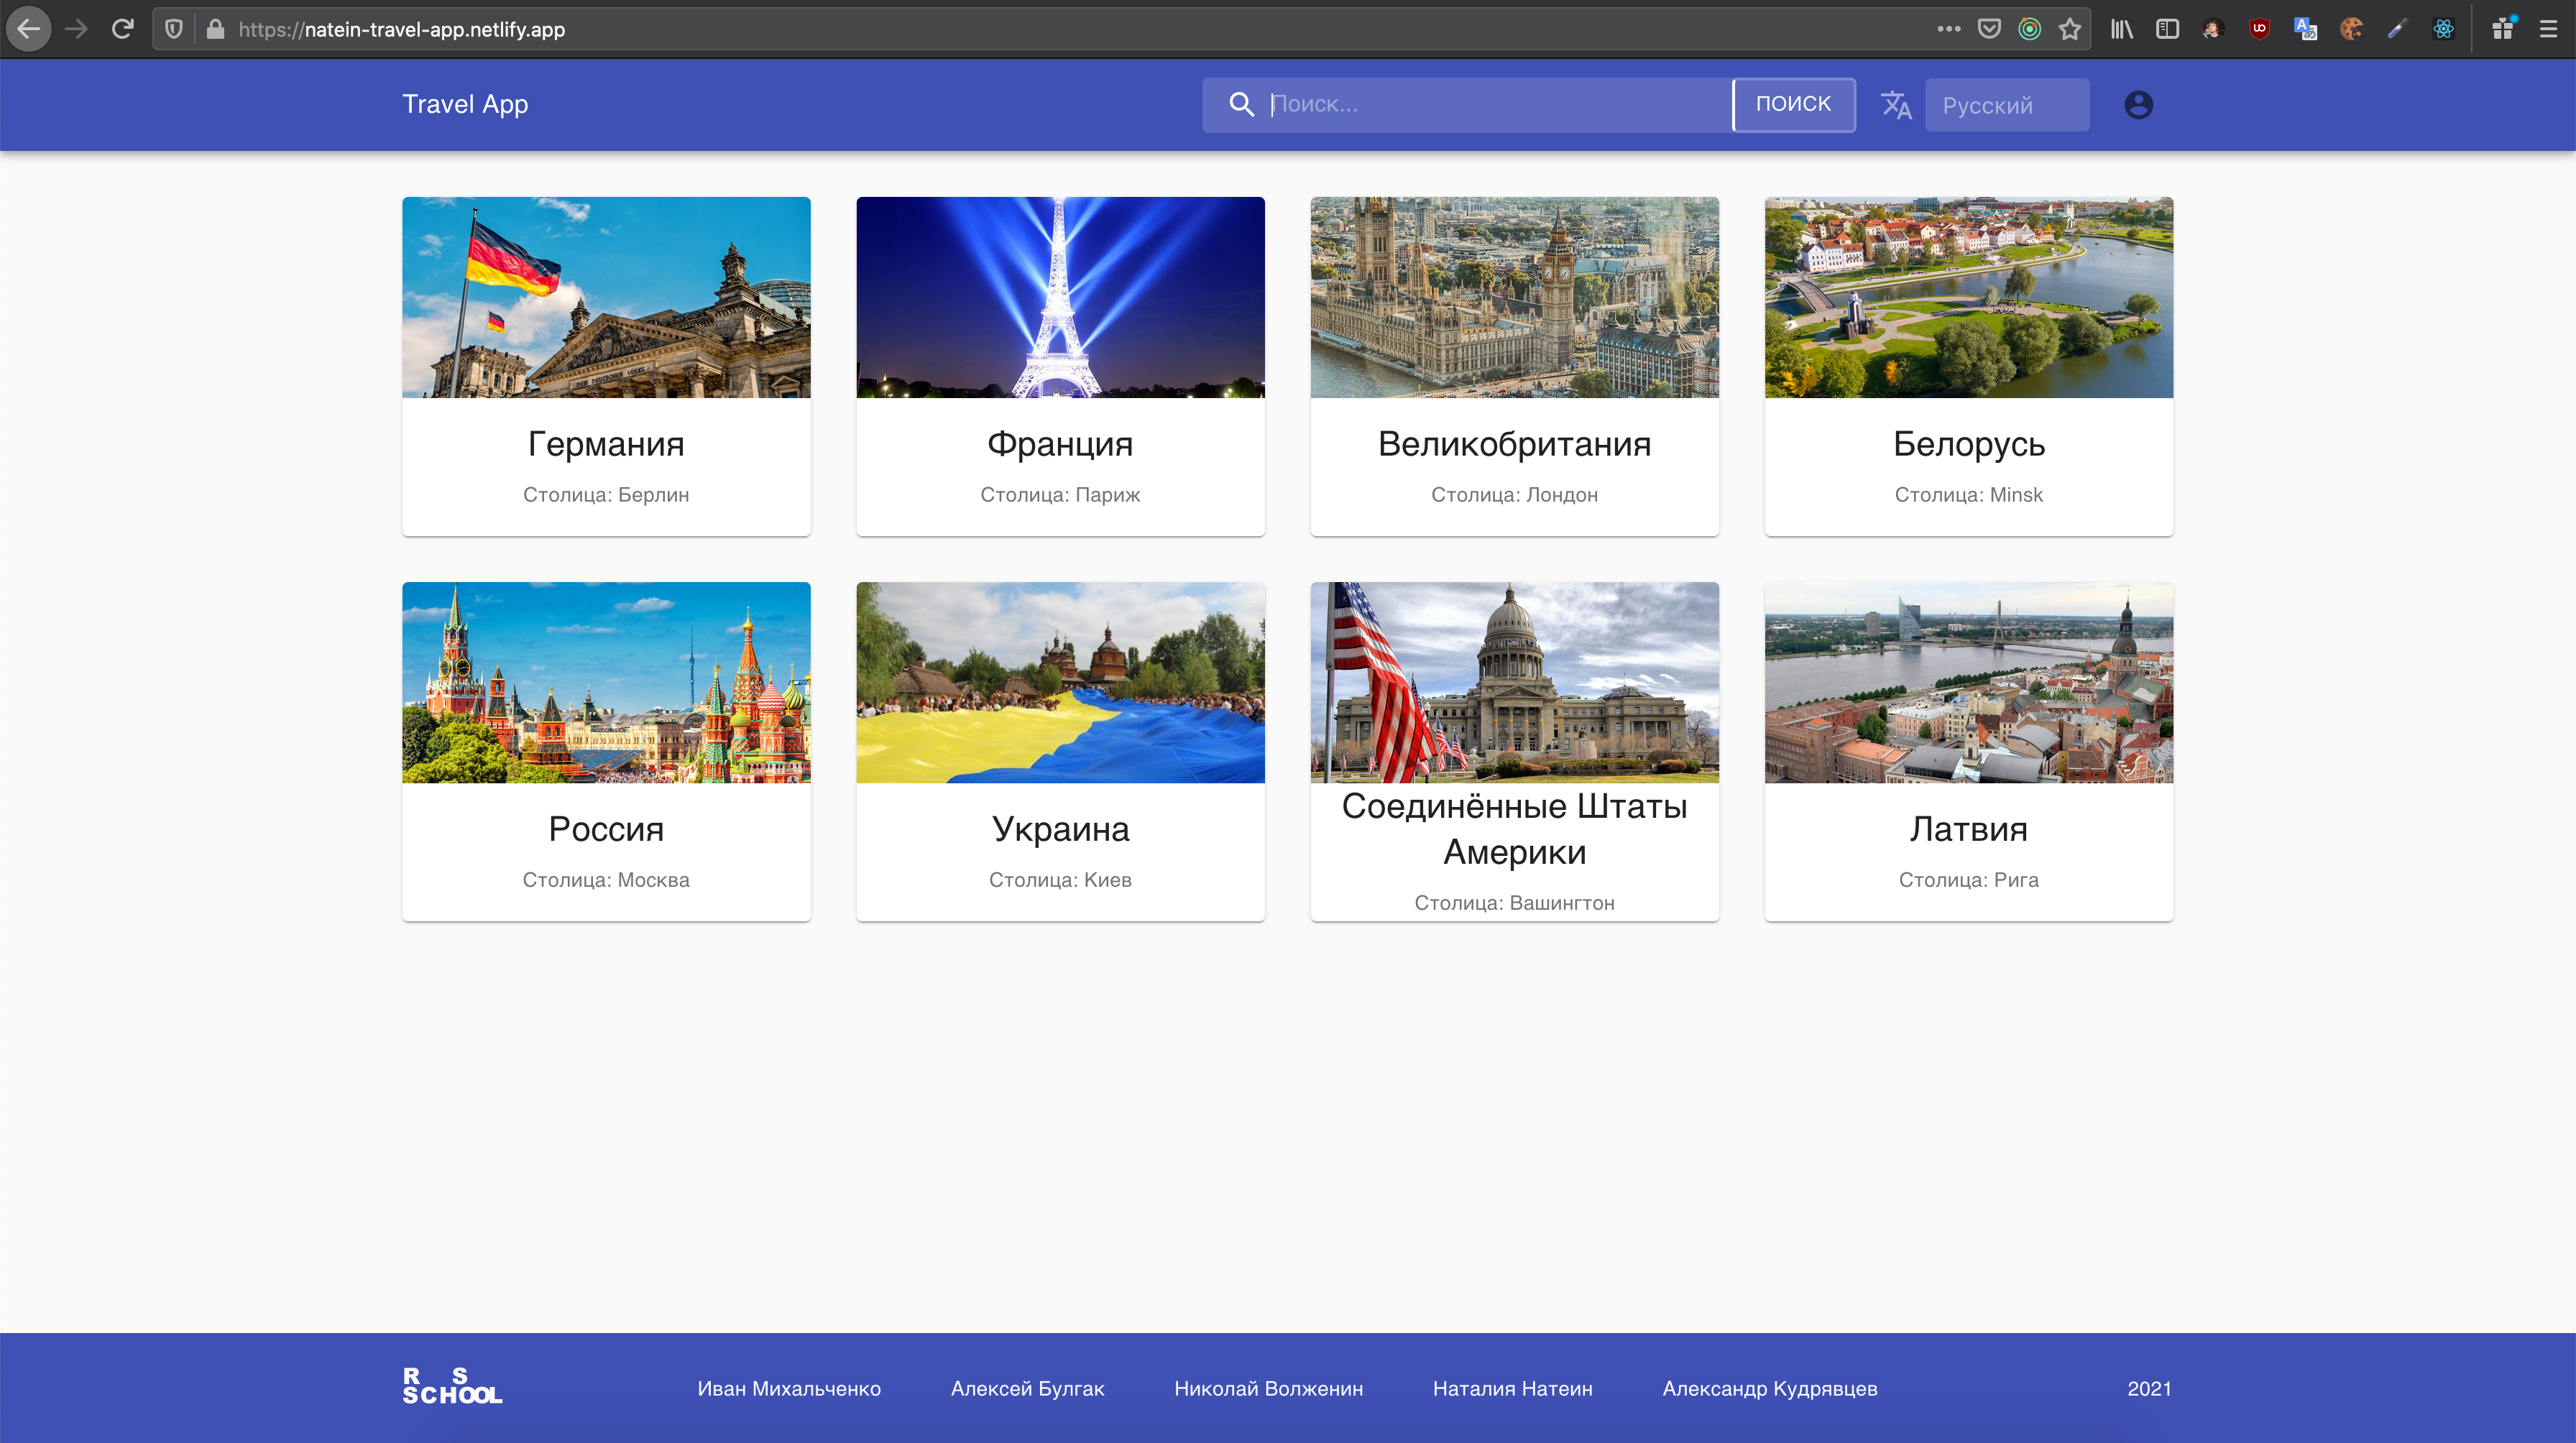
Task: Open the React DevTools extension icon
Action: pyautogui.click(x=2443, y=29)
